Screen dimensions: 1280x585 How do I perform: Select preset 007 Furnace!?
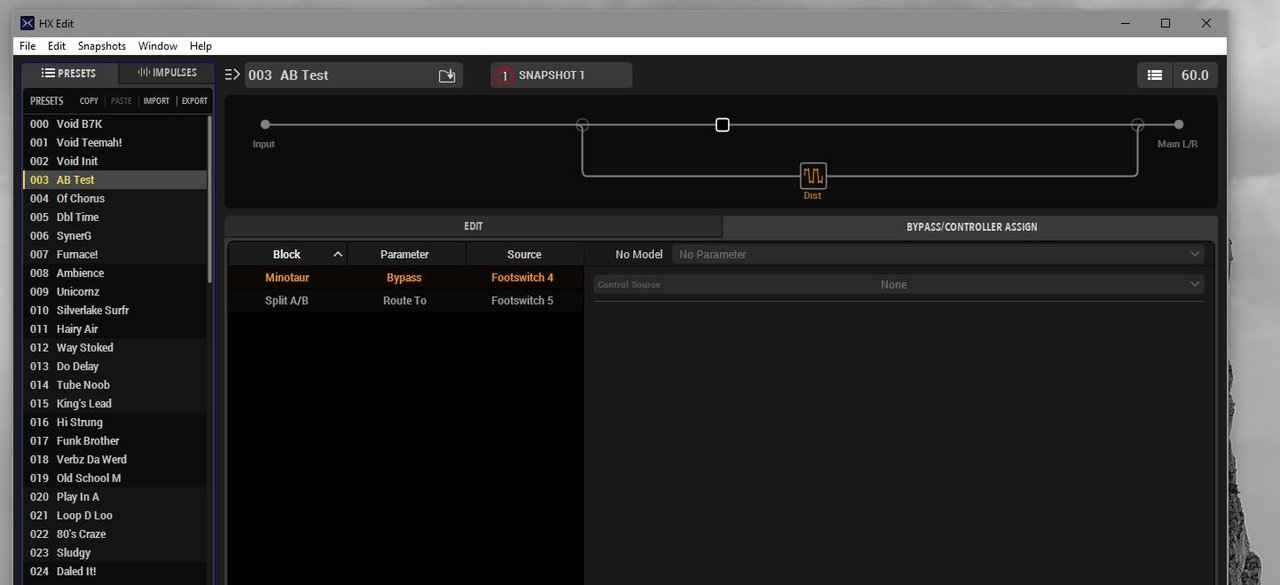(115, 255)
